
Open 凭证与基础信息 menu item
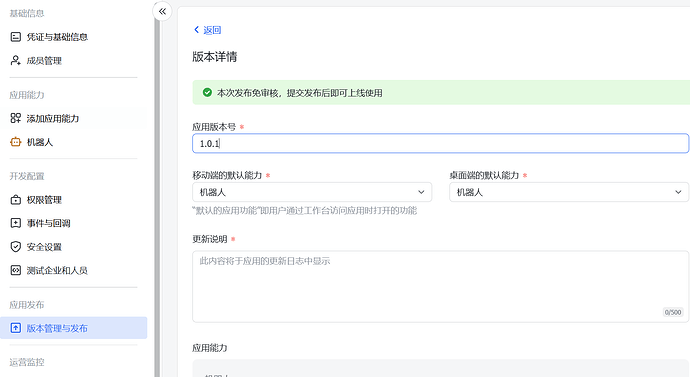tap(73, 37)
